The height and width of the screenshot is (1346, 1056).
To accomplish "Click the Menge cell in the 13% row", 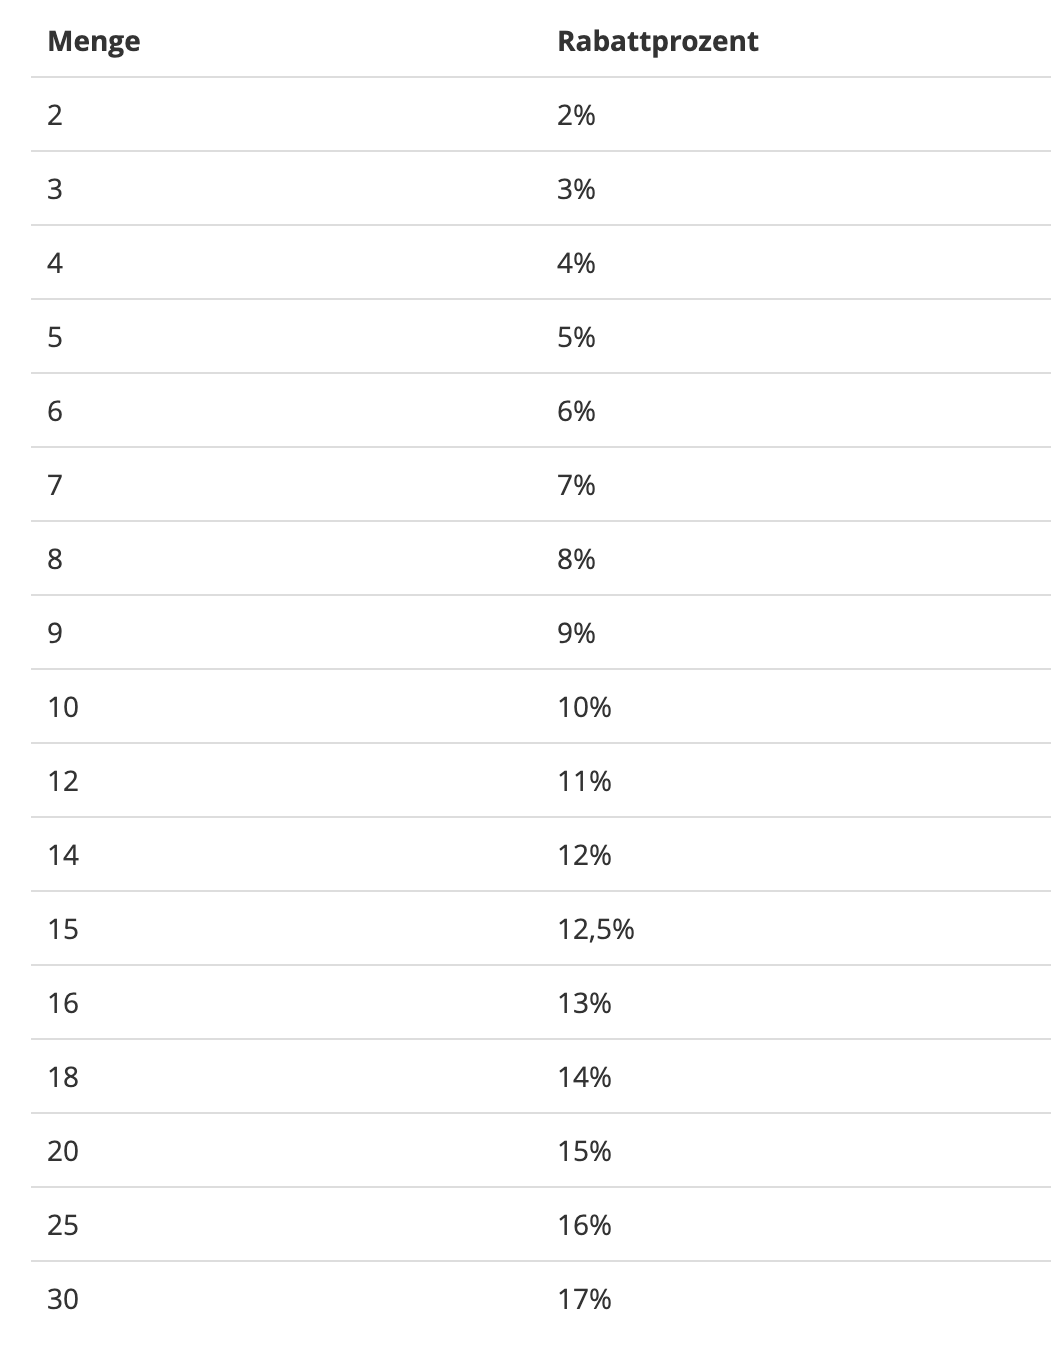I will tap(63, 1003).
